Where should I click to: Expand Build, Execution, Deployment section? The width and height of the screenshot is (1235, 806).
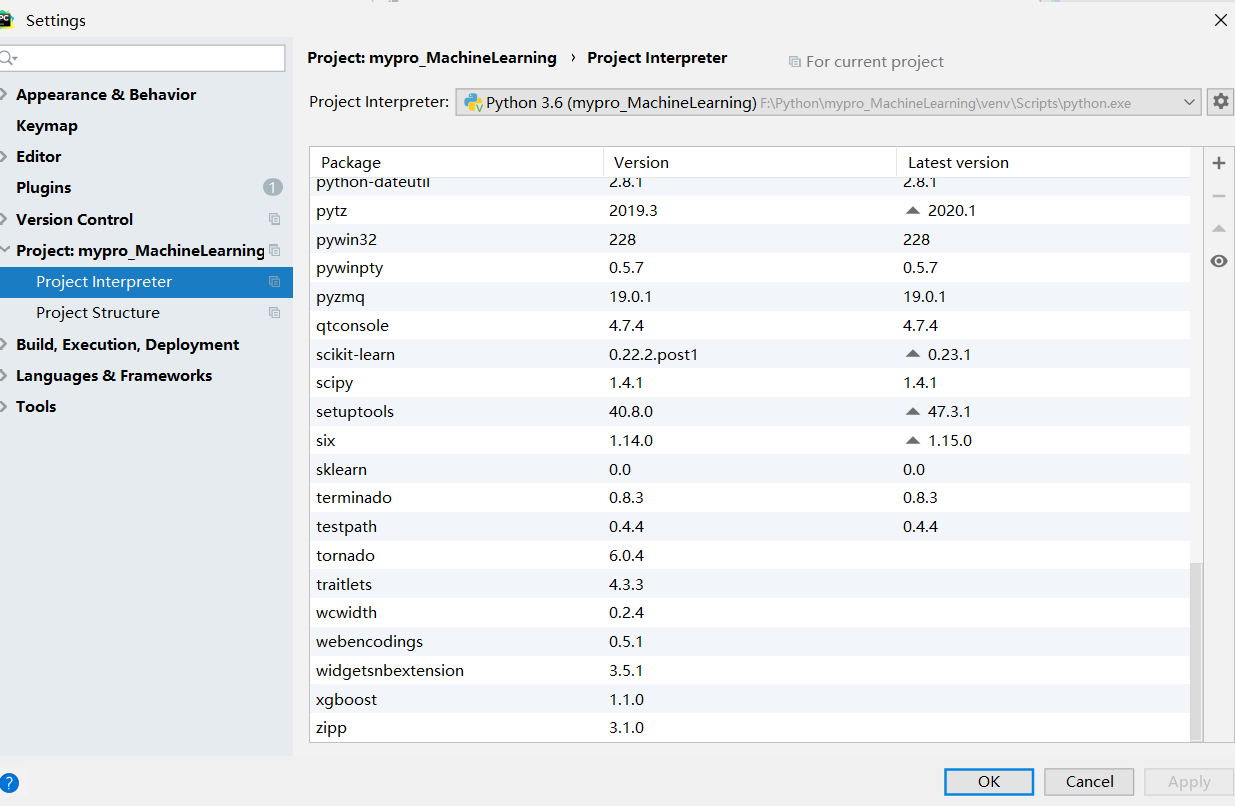coord(6,345)
